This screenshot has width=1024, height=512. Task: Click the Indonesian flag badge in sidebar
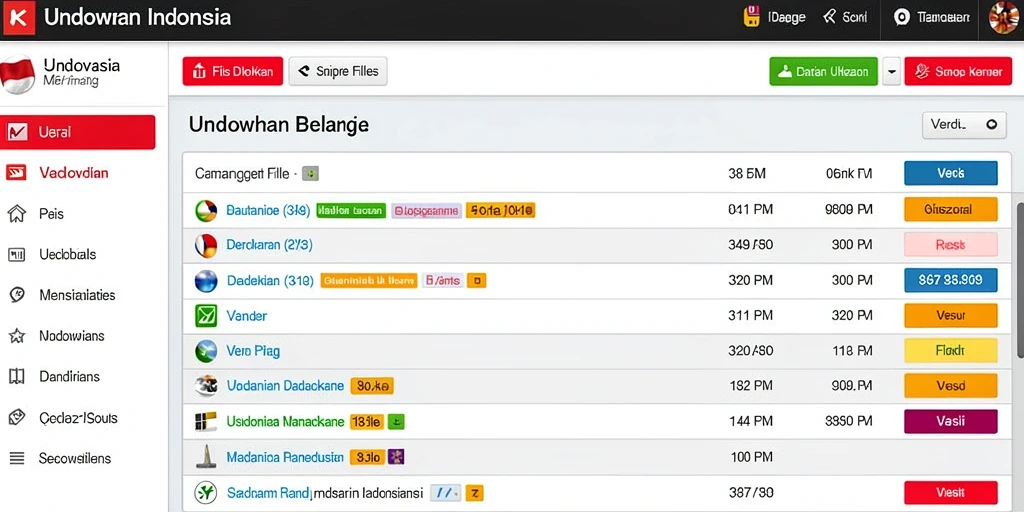coord(17,74)
